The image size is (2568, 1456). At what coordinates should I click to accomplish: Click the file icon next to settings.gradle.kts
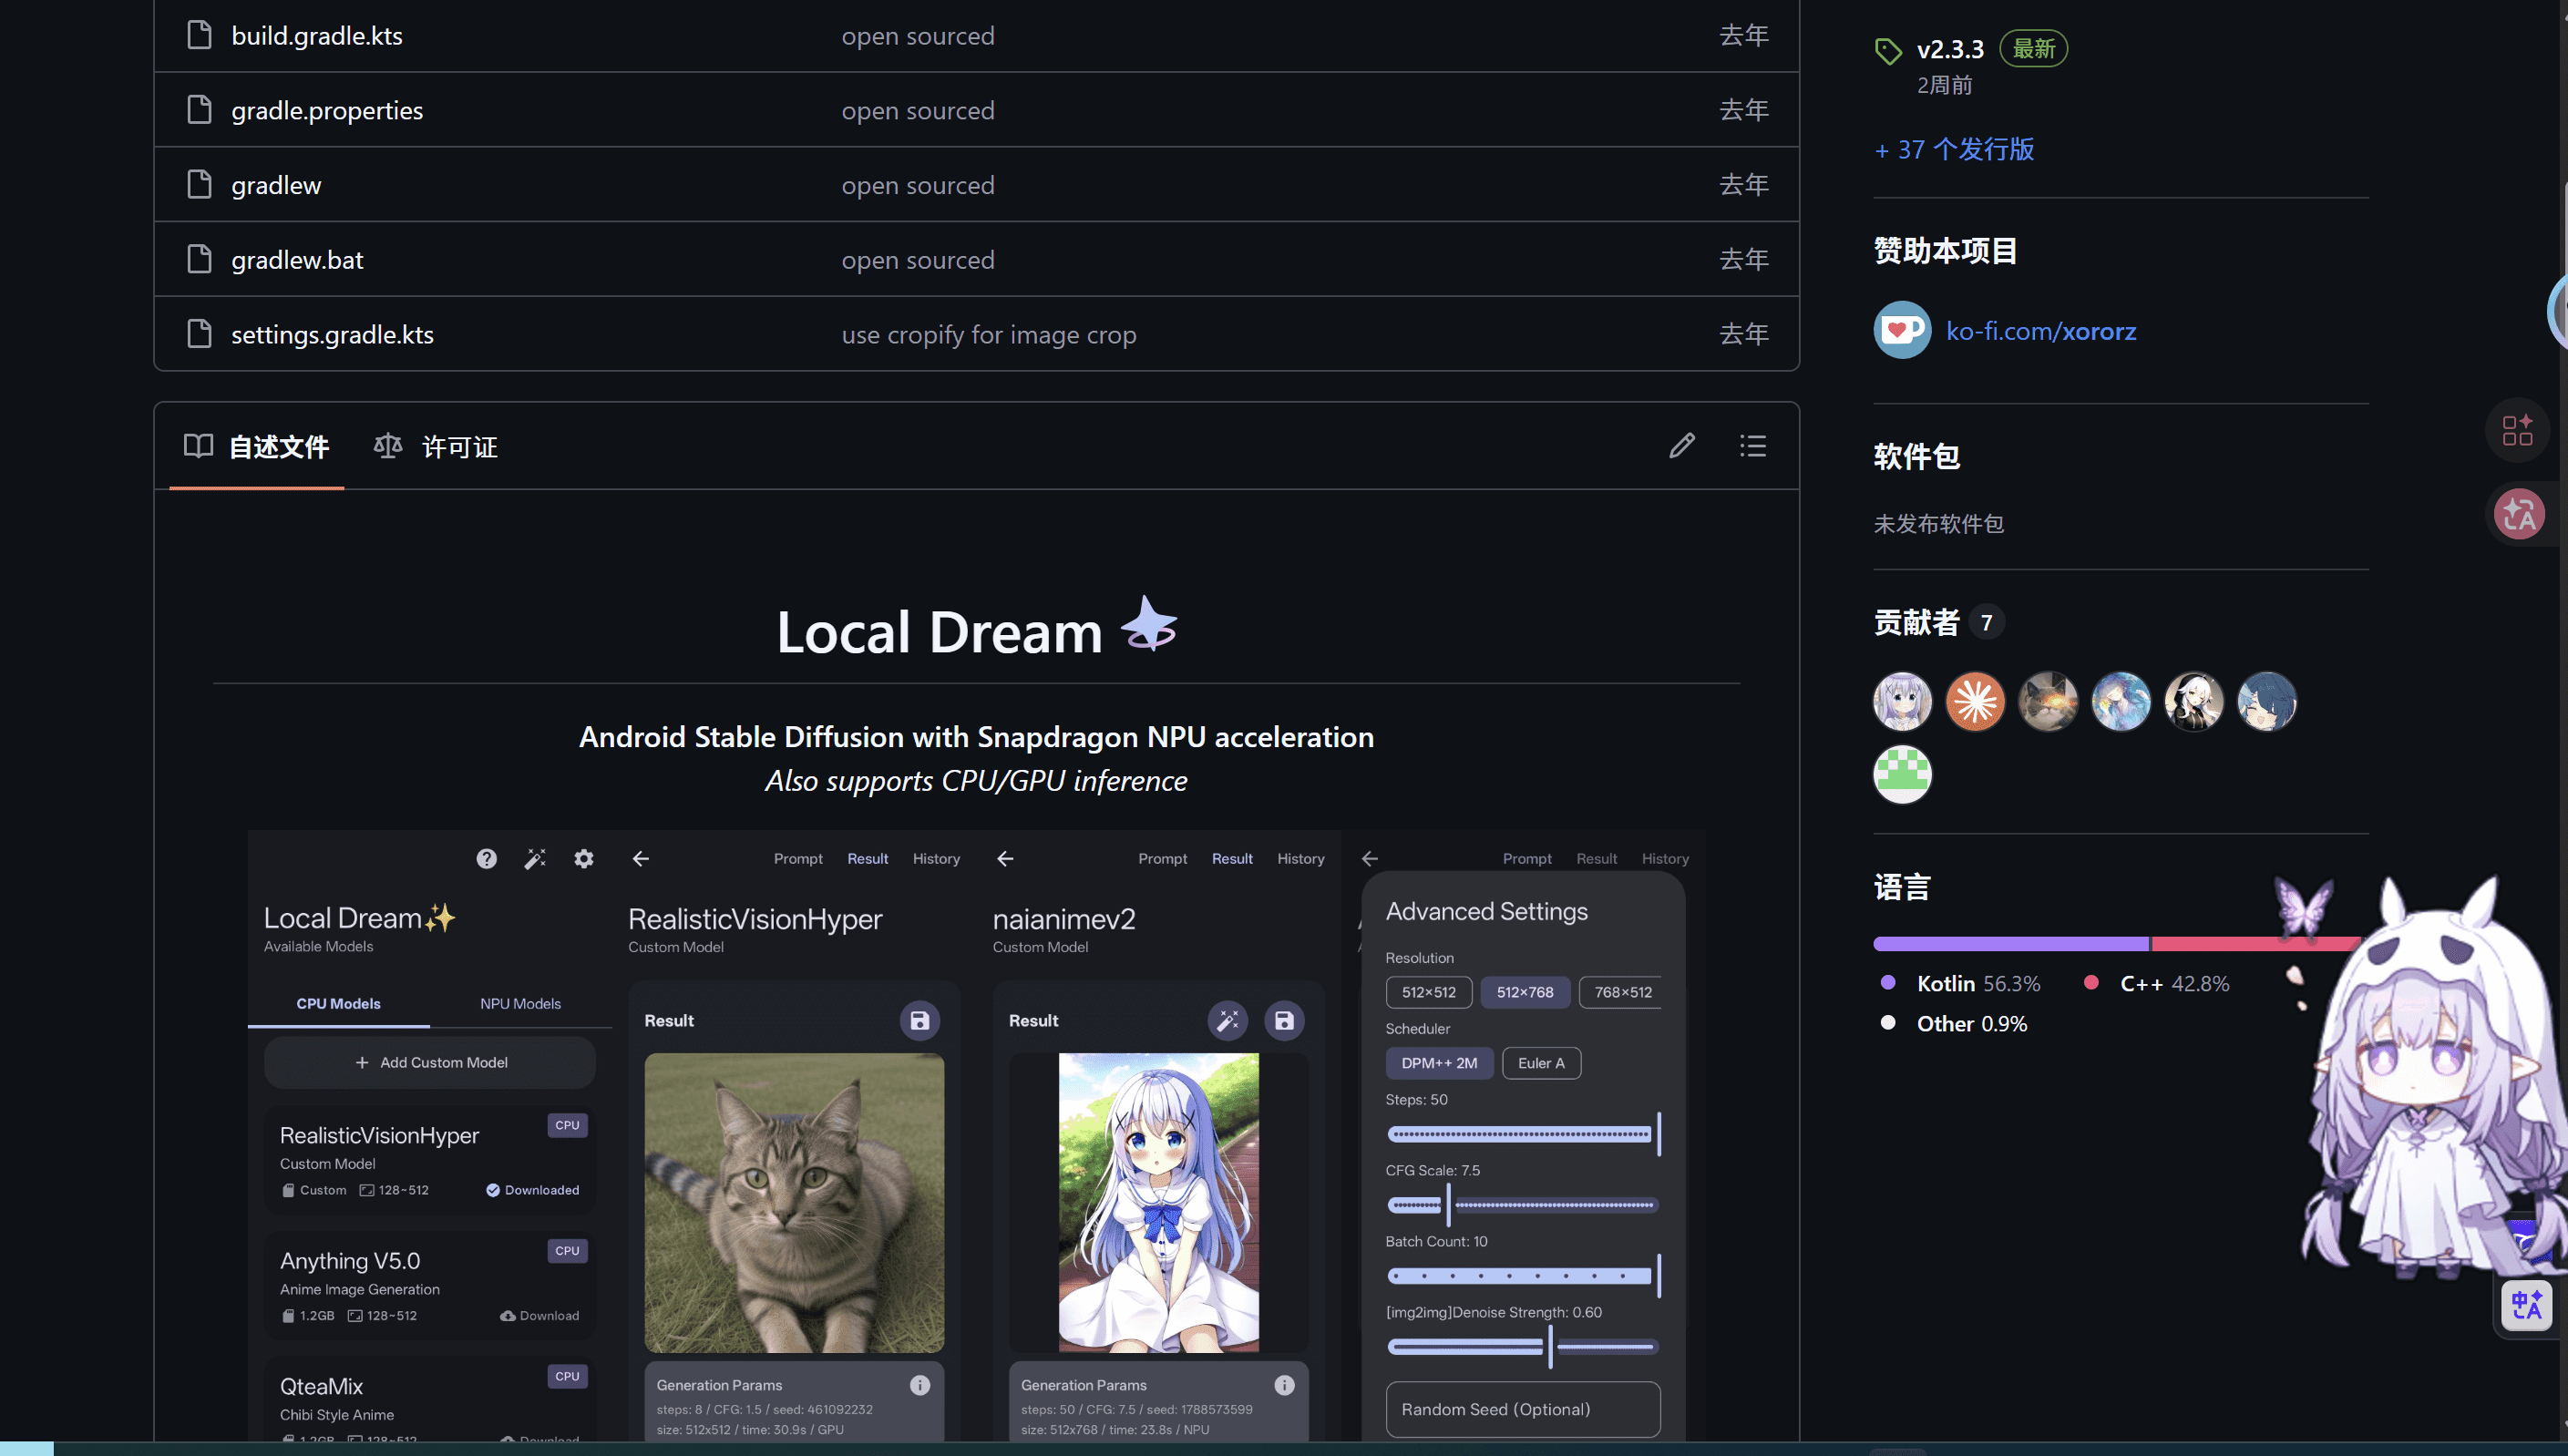200,334
